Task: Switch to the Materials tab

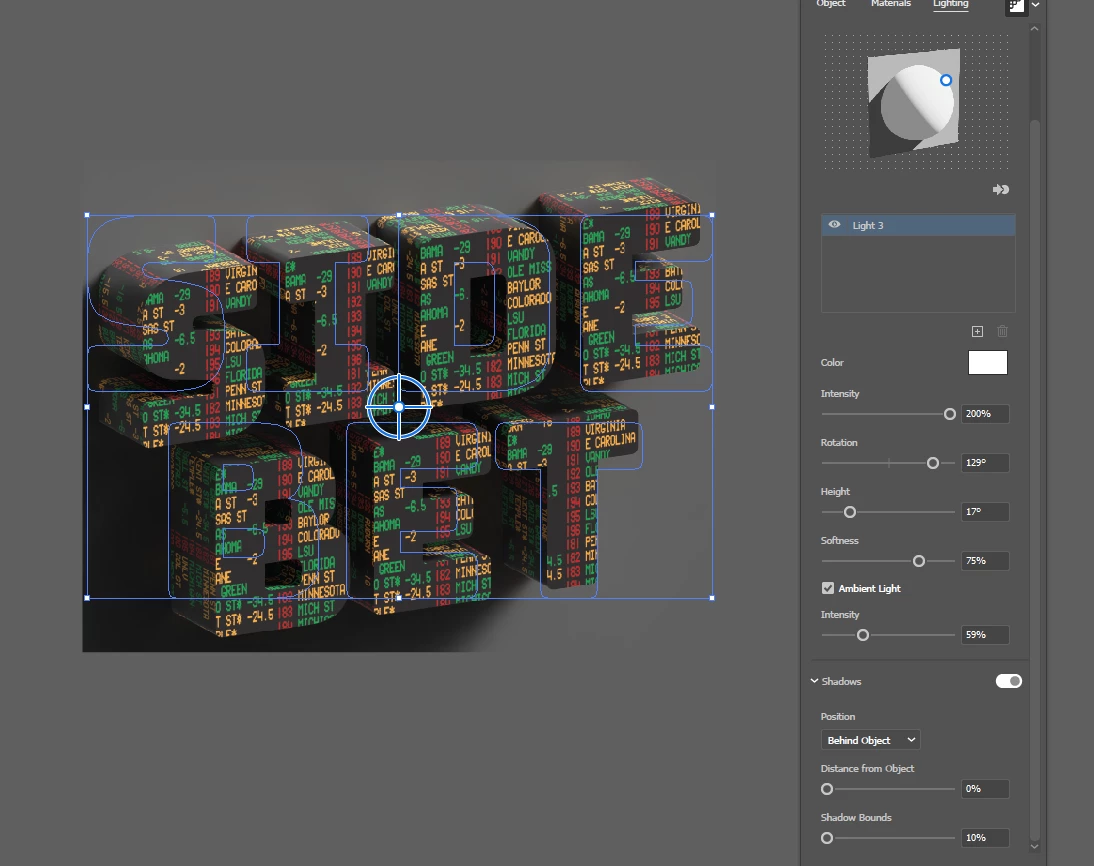Action: (890, 3)
